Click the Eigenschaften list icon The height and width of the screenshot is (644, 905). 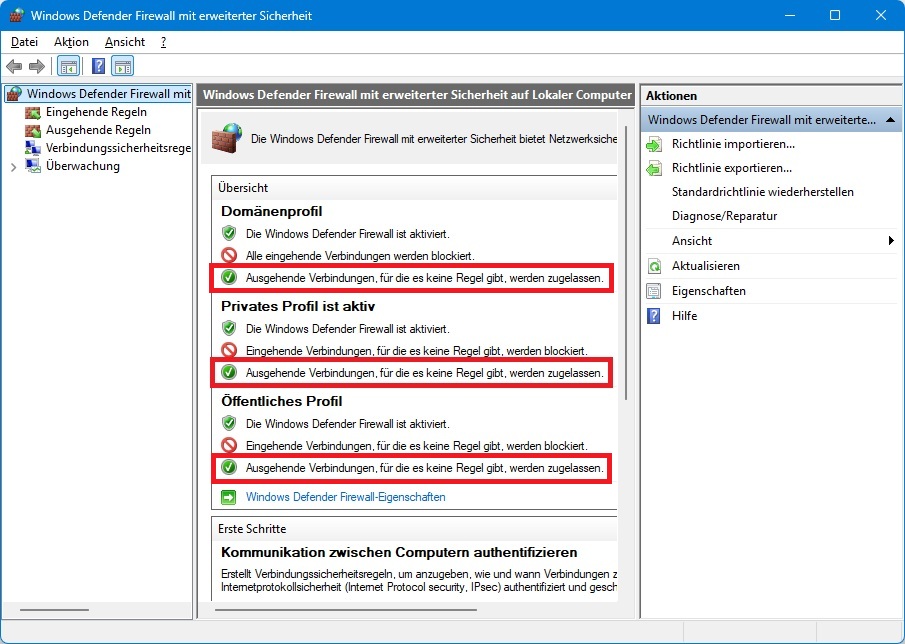[654, 291]
